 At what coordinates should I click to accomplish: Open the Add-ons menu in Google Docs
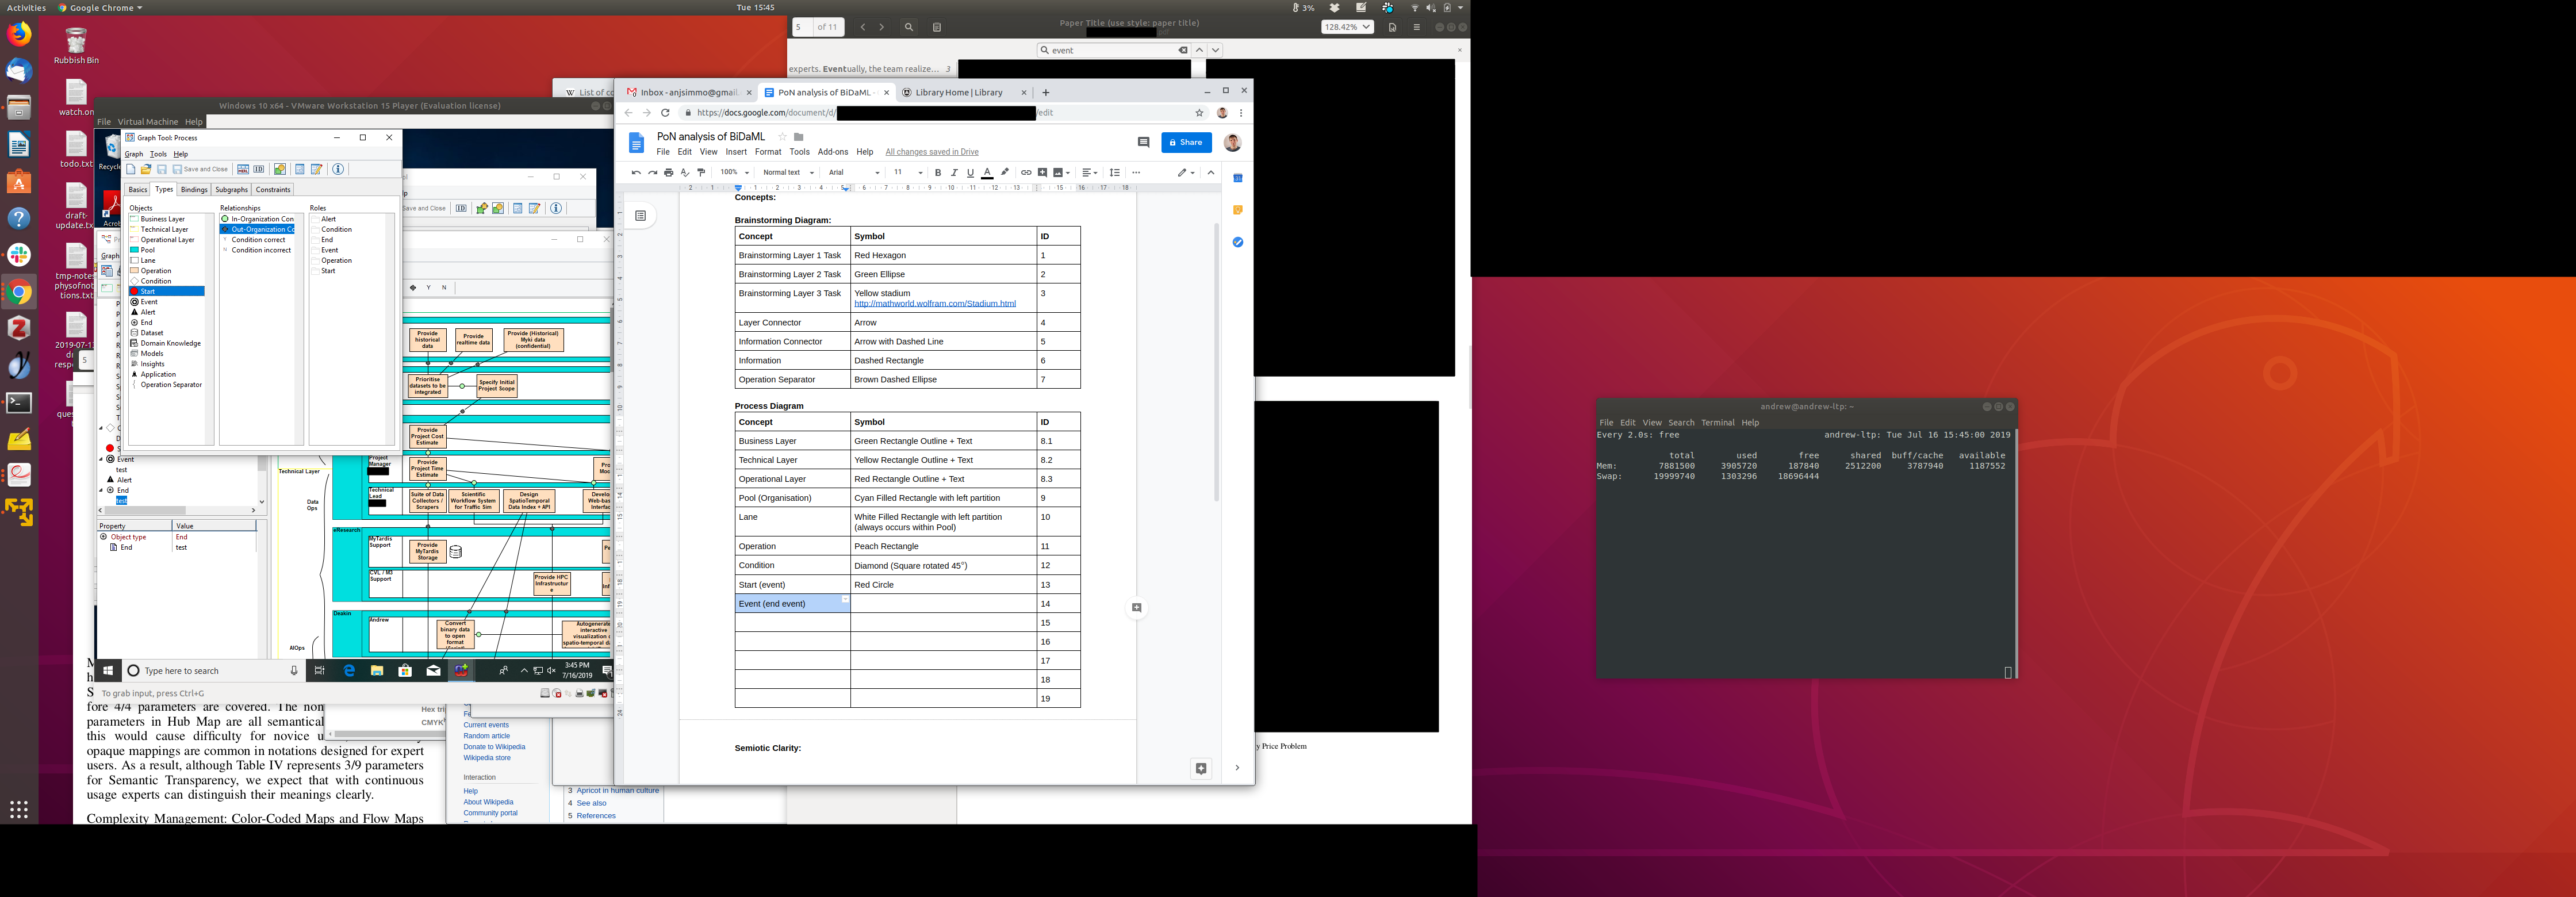[832, 152]
